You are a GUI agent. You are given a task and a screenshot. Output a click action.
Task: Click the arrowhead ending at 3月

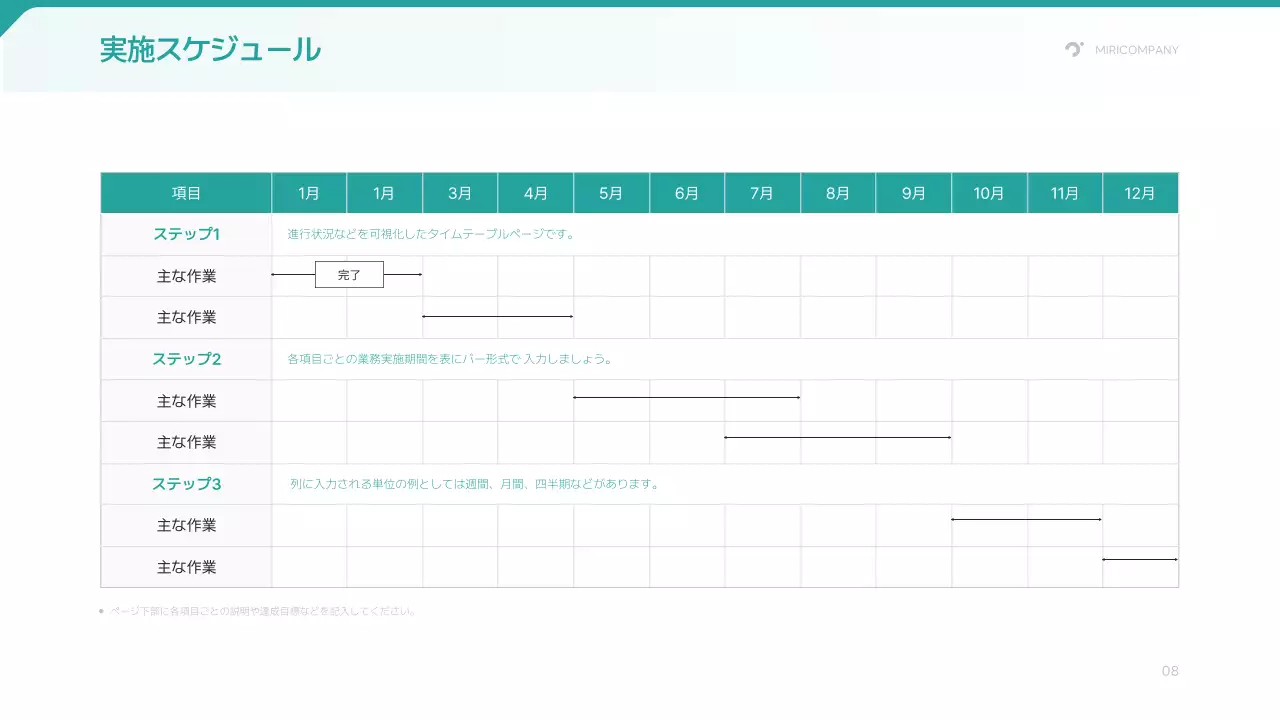click(x=421, y=273)
